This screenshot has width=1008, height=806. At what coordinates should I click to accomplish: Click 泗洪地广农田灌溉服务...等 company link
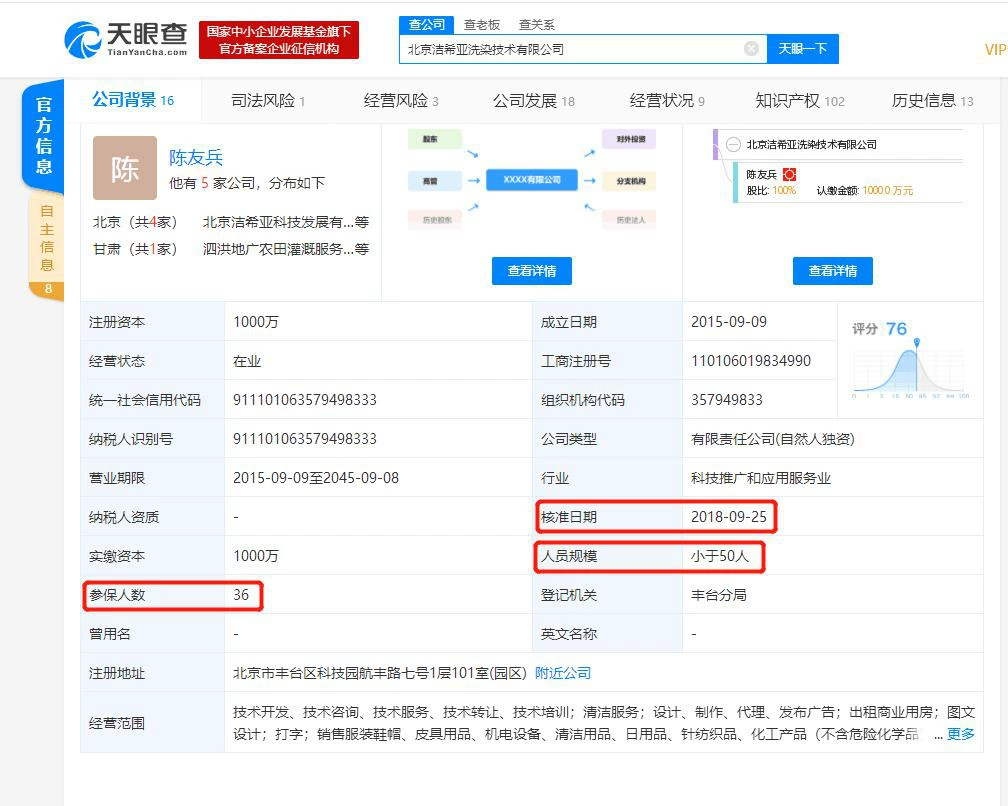[x=286, y=249]
